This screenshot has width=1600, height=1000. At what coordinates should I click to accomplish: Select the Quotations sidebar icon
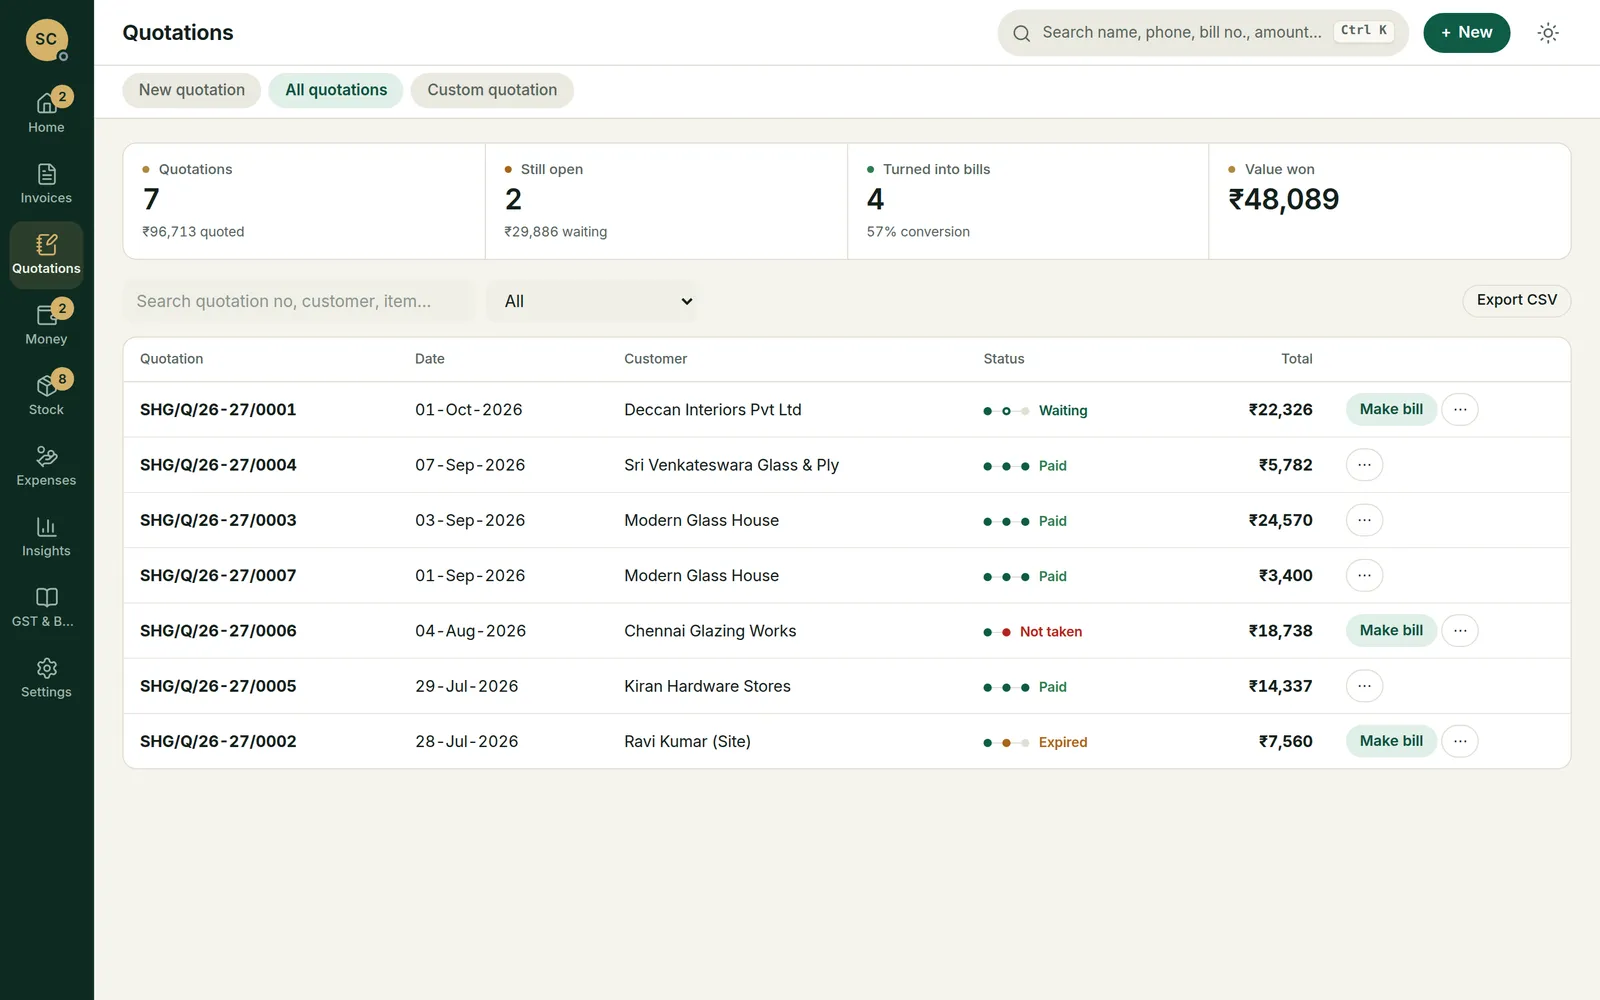tap(46, 255)
